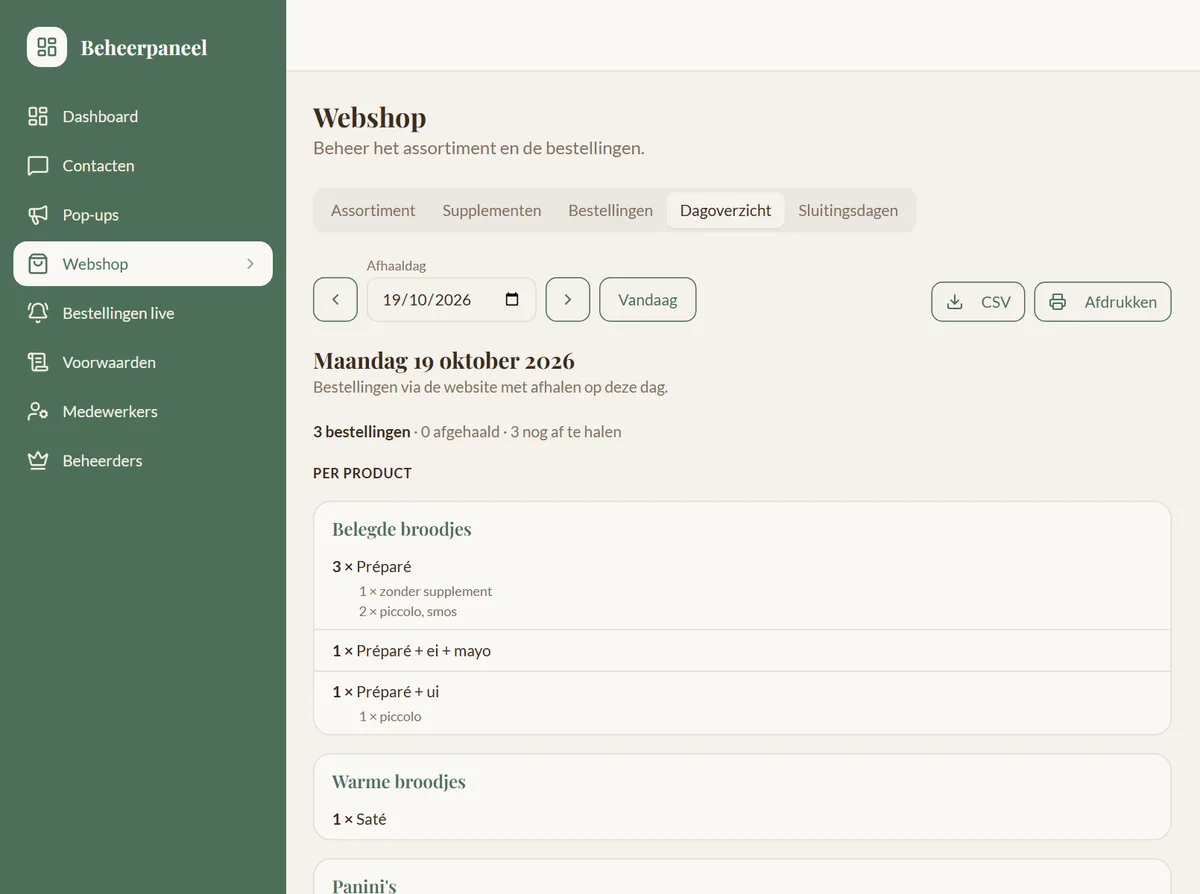Screen dimensions: 1200x894
Task: Click the '1 × Préparé + ui' row
Action: click(742, 703)
